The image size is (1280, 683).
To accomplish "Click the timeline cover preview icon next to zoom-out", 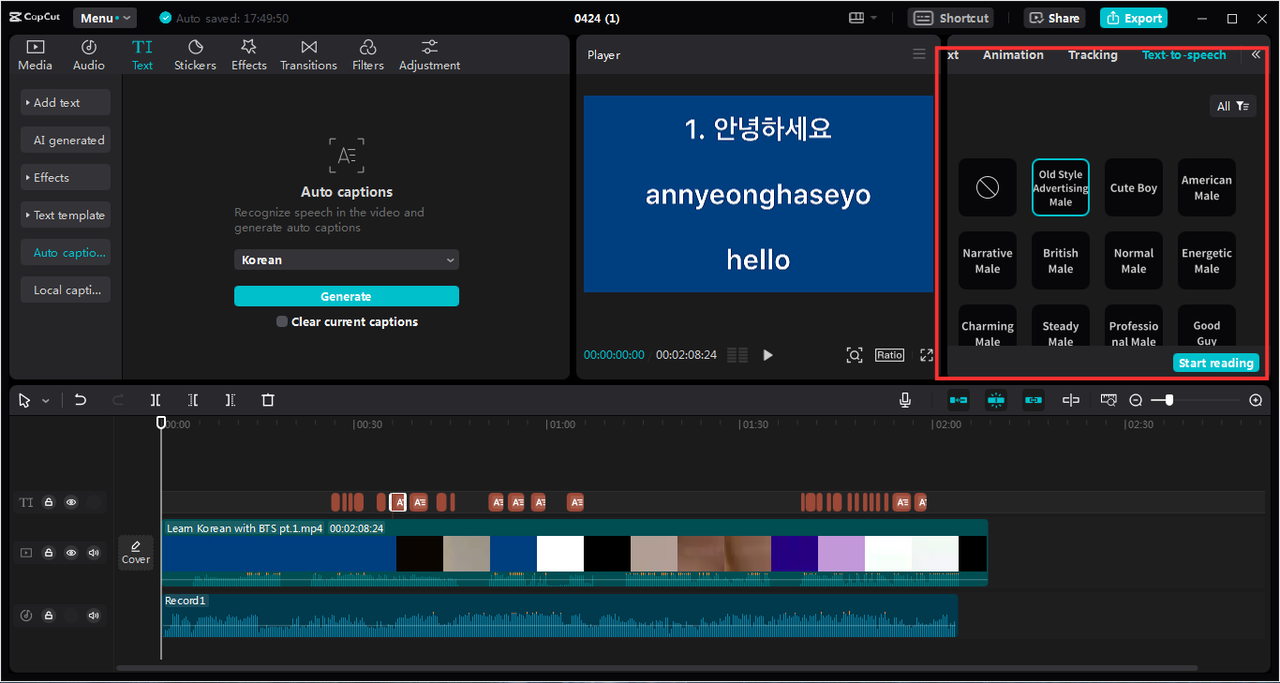I will (1108, 400).
